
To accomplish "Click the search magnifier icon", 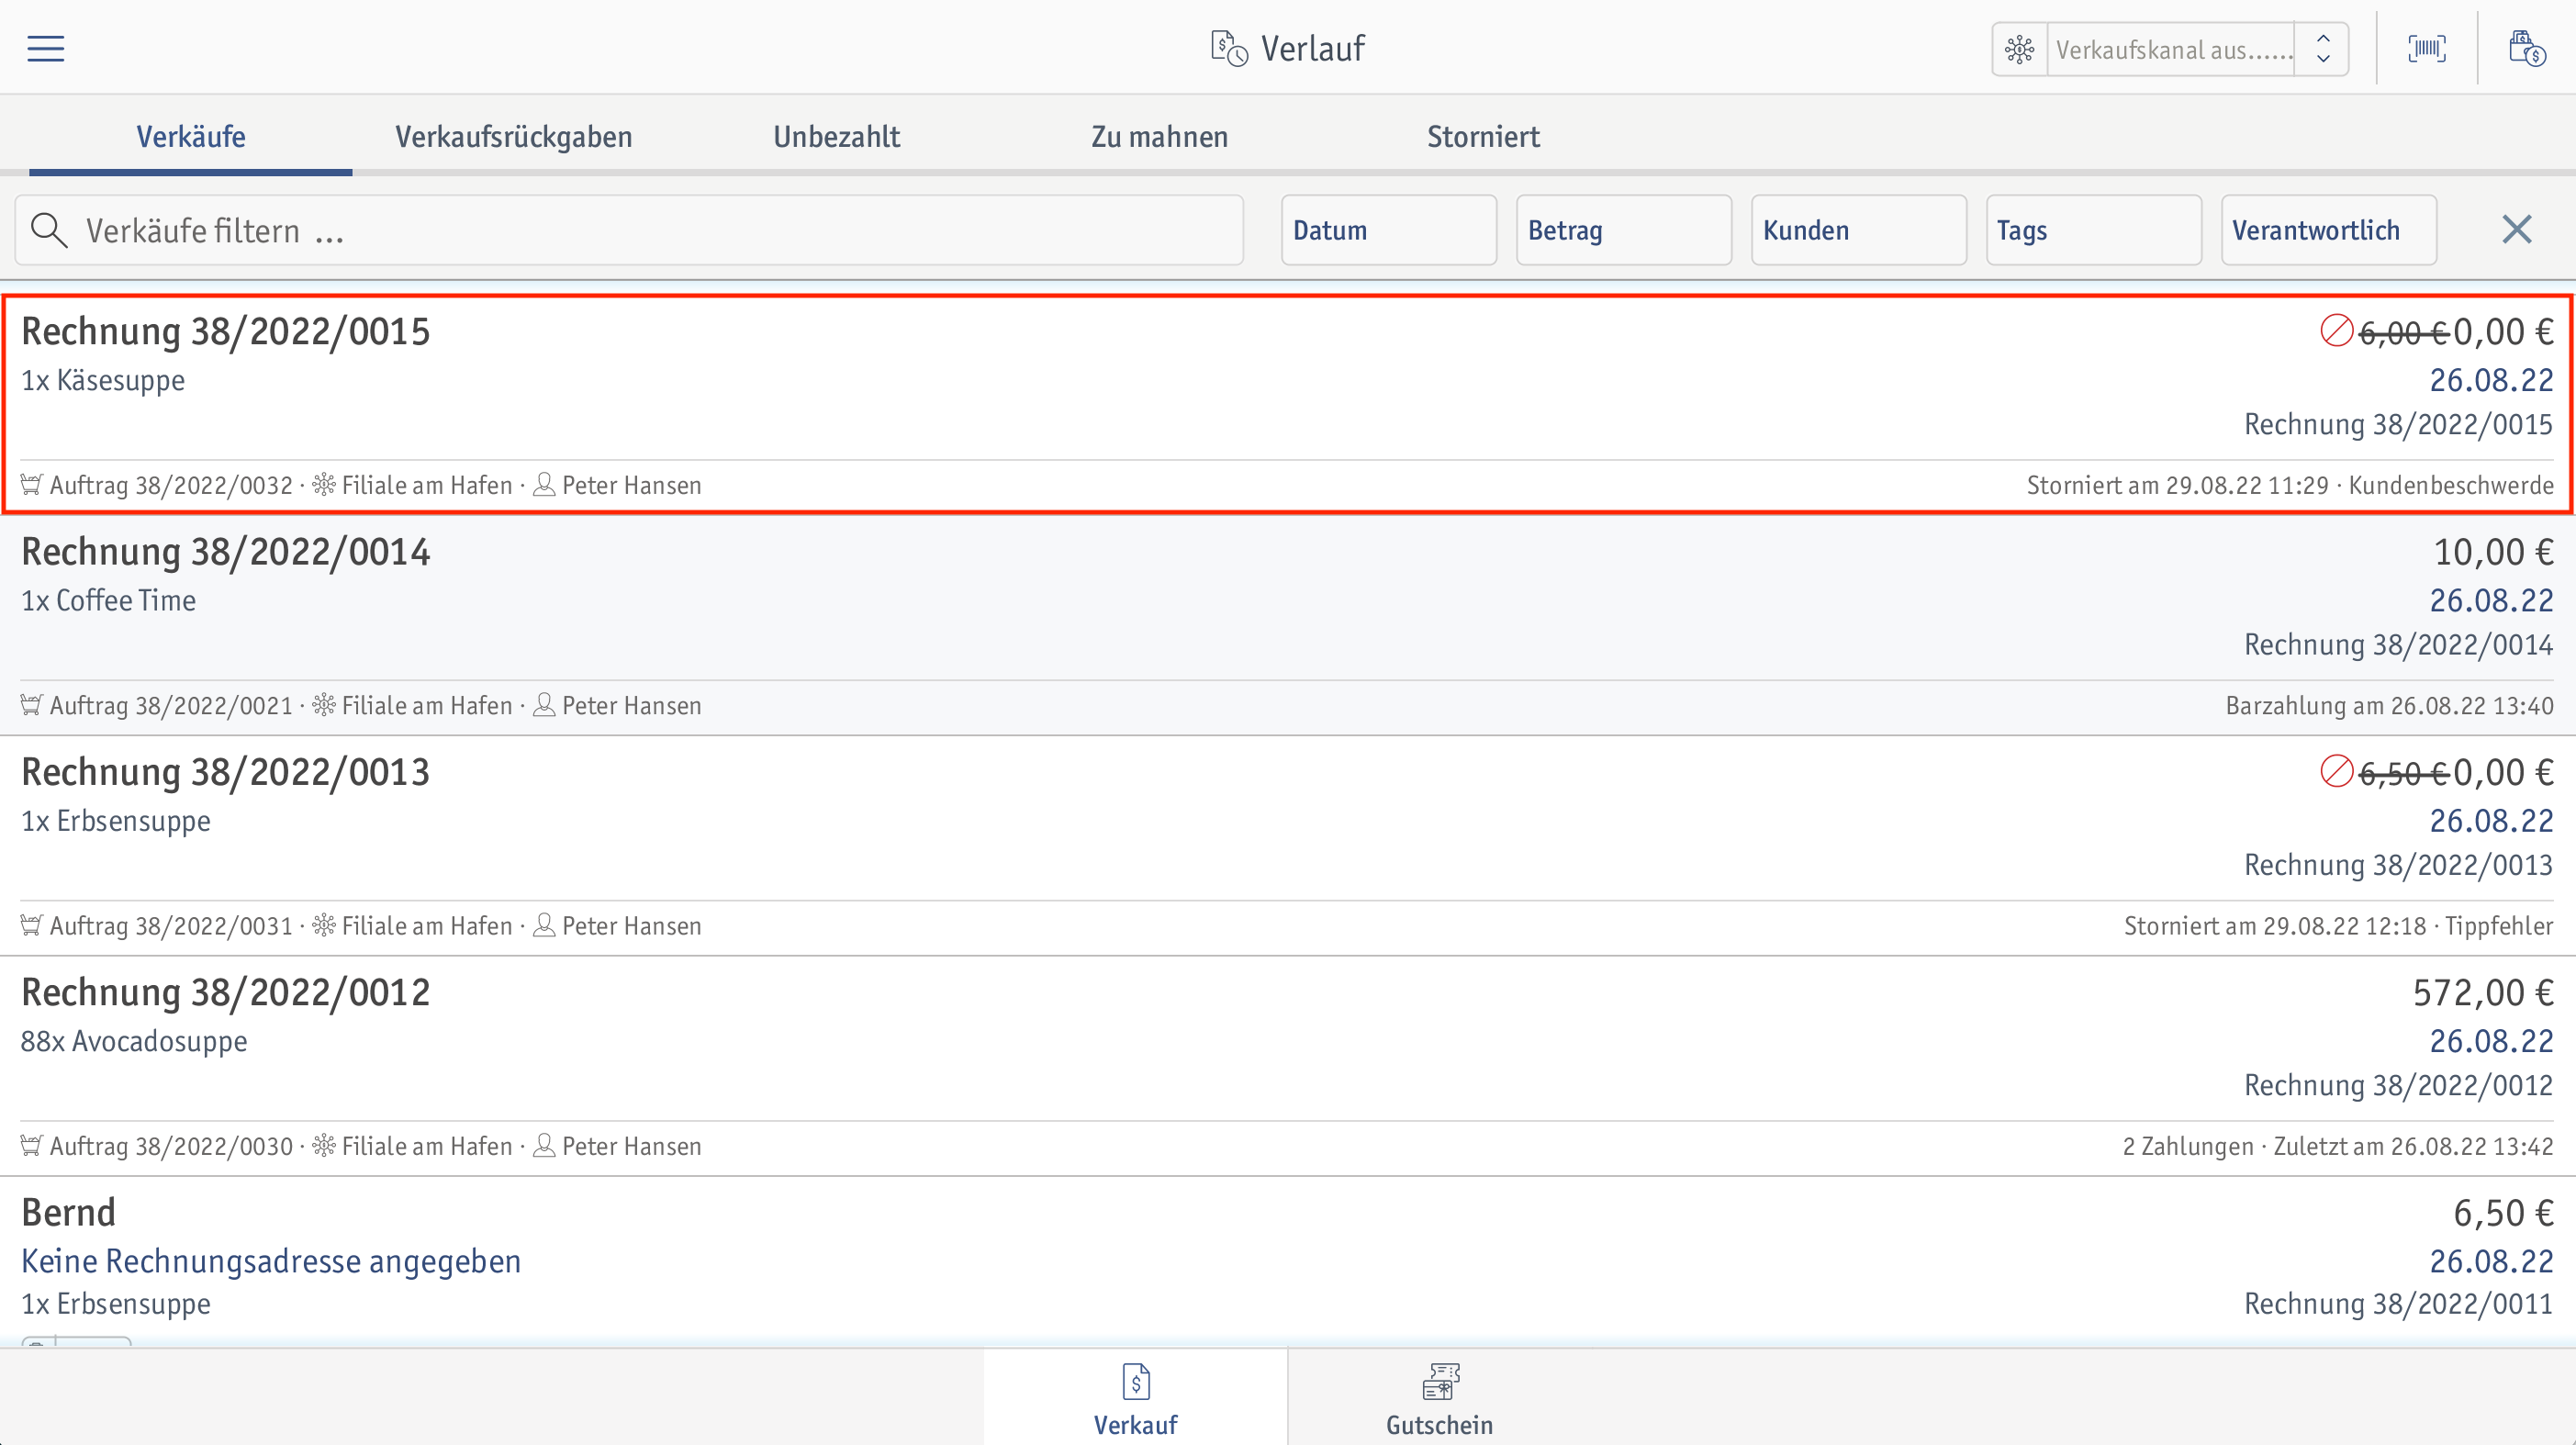I will 48,230.
